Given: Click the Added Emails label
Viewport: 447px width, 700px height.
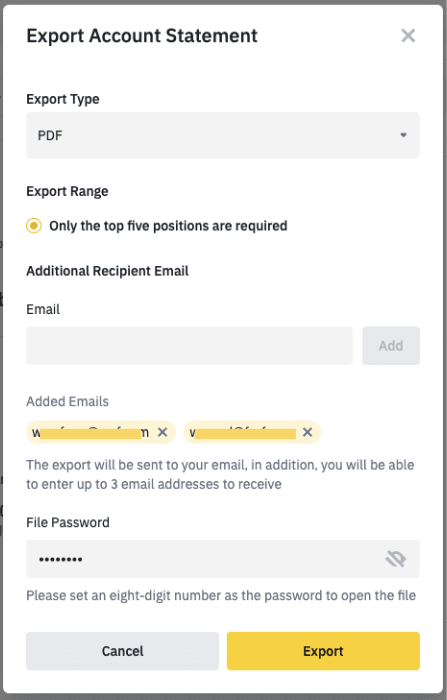Looking at the screenshot, I should pos(67,401).
